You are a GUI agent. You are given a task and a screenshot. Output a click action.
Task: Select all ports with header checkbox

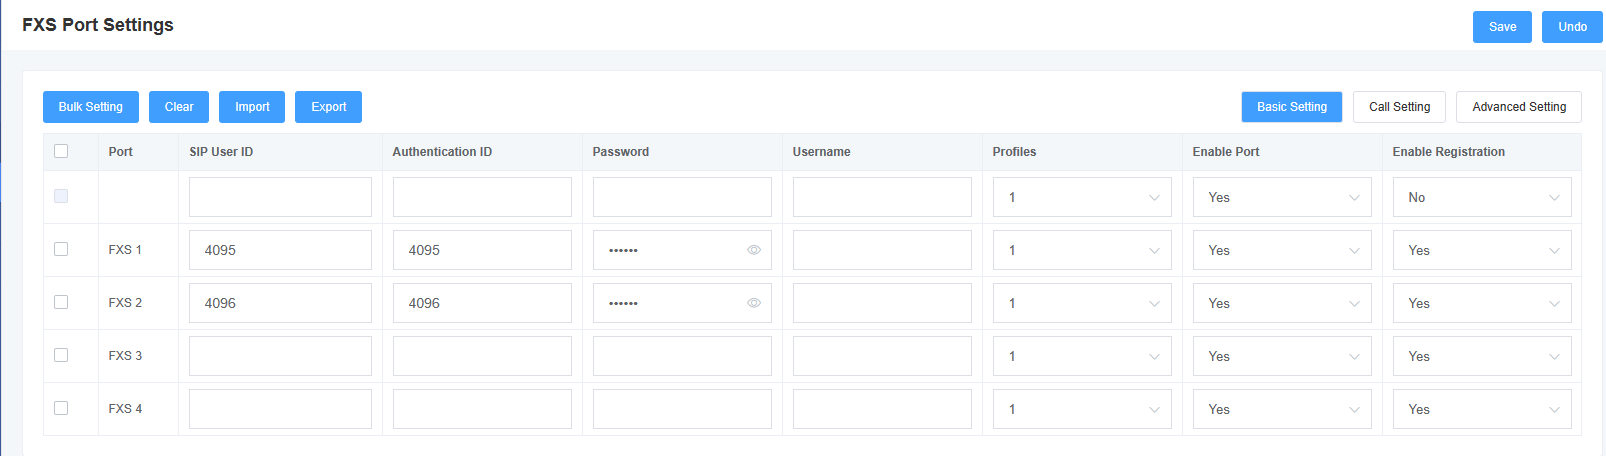pyautogui.click(x=61, y=151)
